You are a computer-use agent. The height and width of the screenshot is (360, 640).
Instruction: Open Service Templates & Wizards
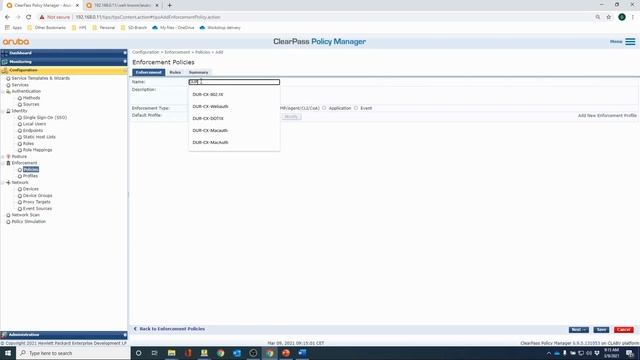pos(40,78)
